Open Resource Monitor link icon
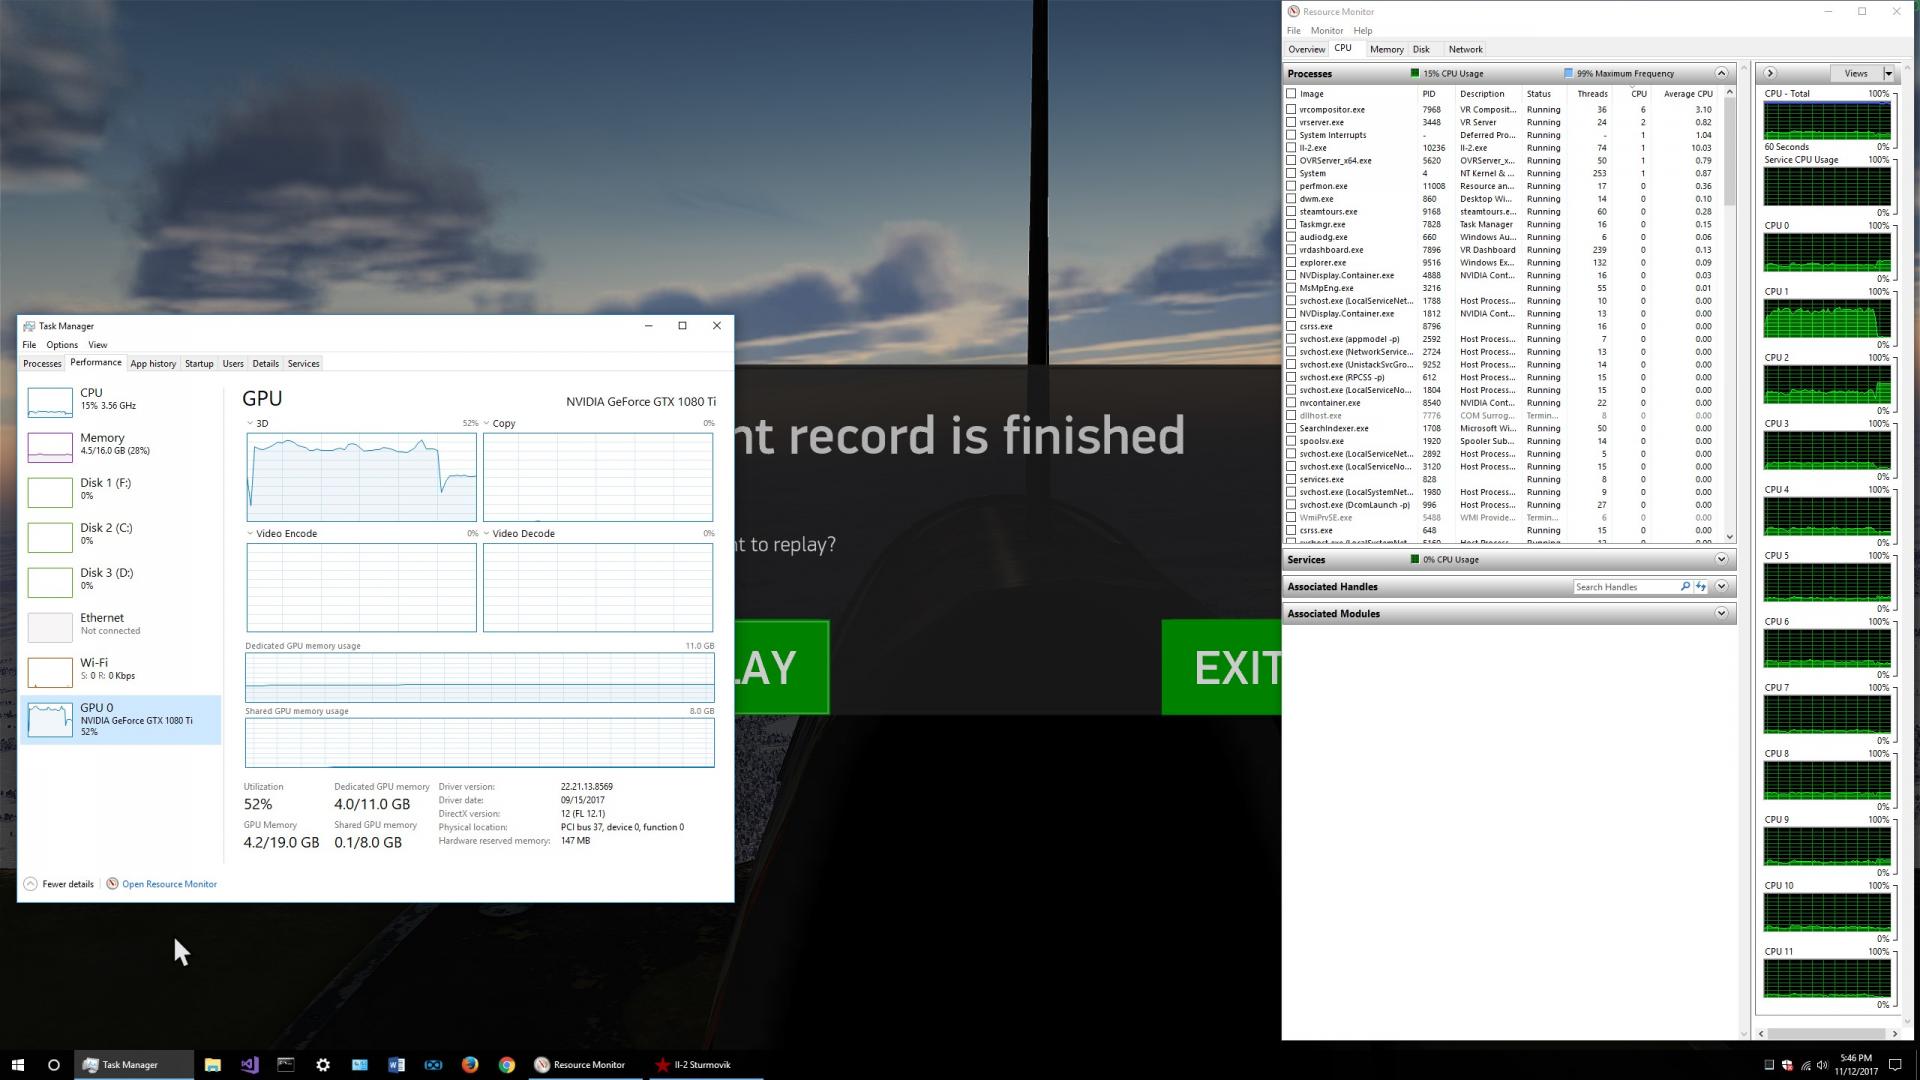The image size is (1920, 1080). (112, 884)
